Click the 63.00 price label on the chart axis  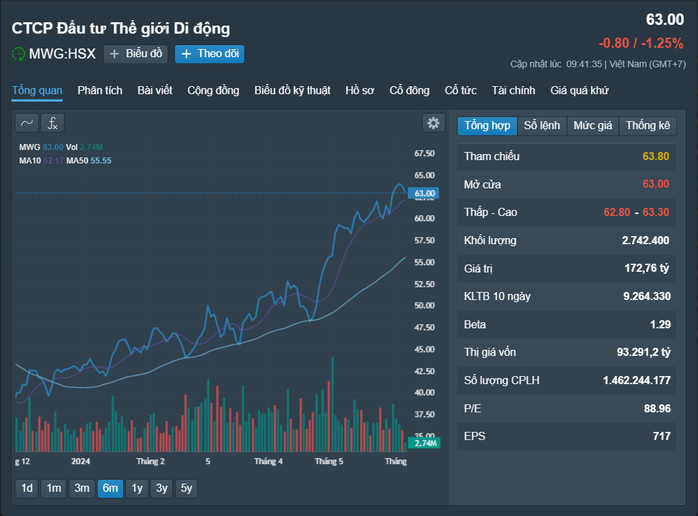tap(424, 193)
